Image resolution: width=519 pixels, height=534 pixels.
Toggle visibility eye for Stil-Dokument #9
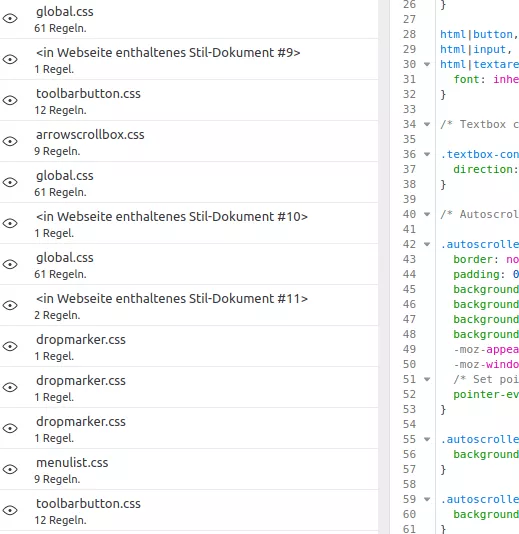(x=10, y=59)
